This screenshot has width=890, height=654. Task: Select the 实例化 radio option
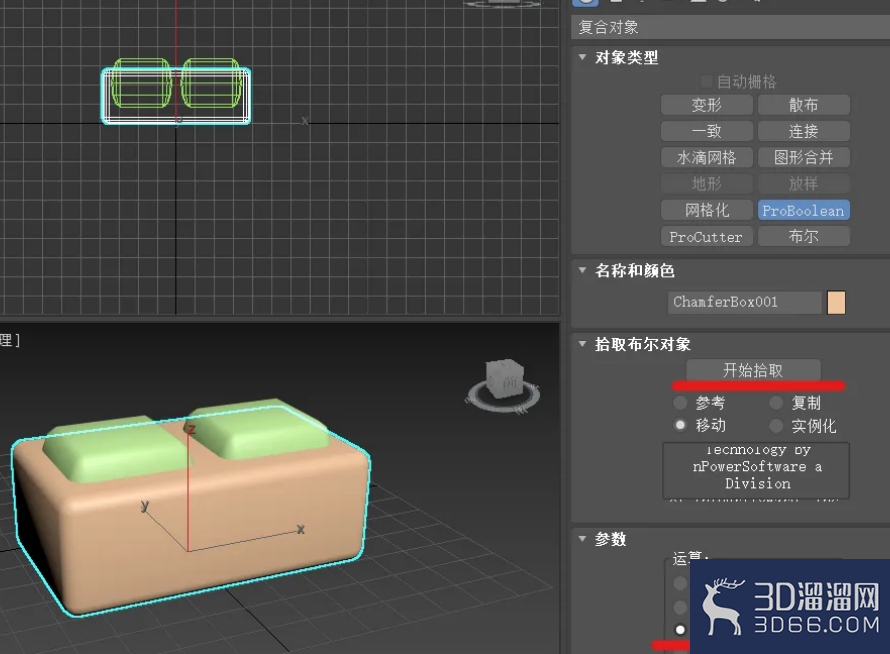click(776, 425)
